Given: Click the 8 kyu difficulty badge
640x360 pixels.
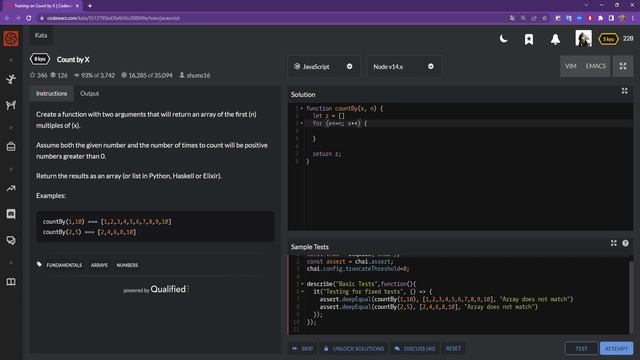Looking at the screenshot, I should point(40,59).
